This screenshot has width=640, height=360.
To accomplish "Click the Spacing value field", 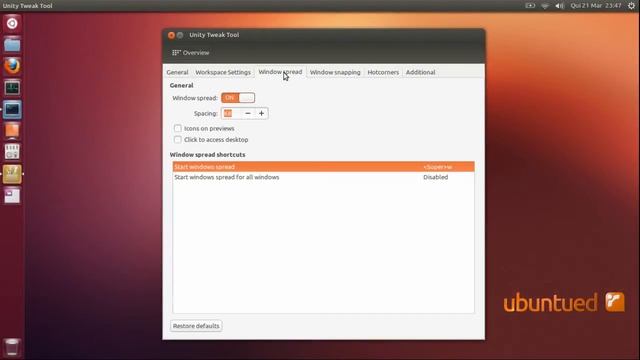I will 231,113.
